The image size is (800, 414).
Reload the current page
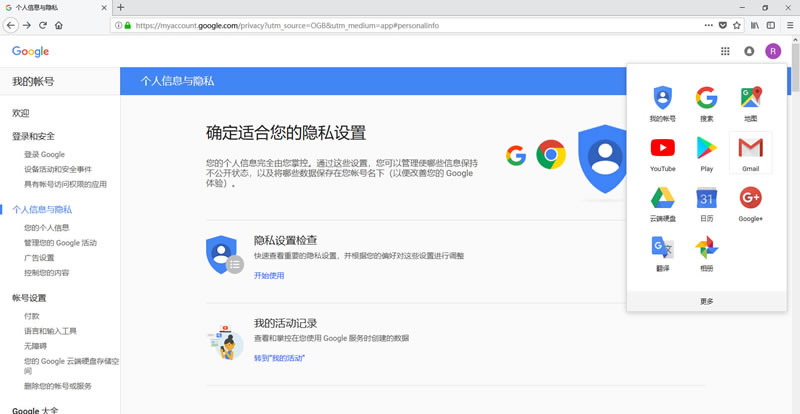(43, 25)
